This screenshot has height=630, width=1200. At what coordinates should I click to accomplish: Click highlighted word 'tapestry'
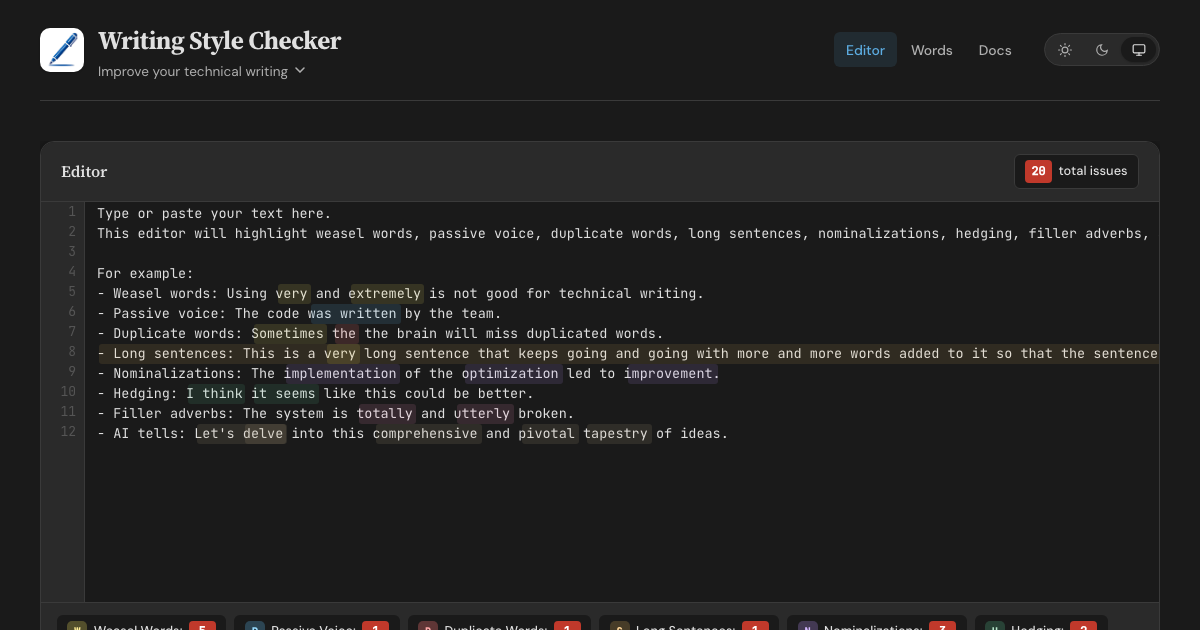tap(616, 433)
